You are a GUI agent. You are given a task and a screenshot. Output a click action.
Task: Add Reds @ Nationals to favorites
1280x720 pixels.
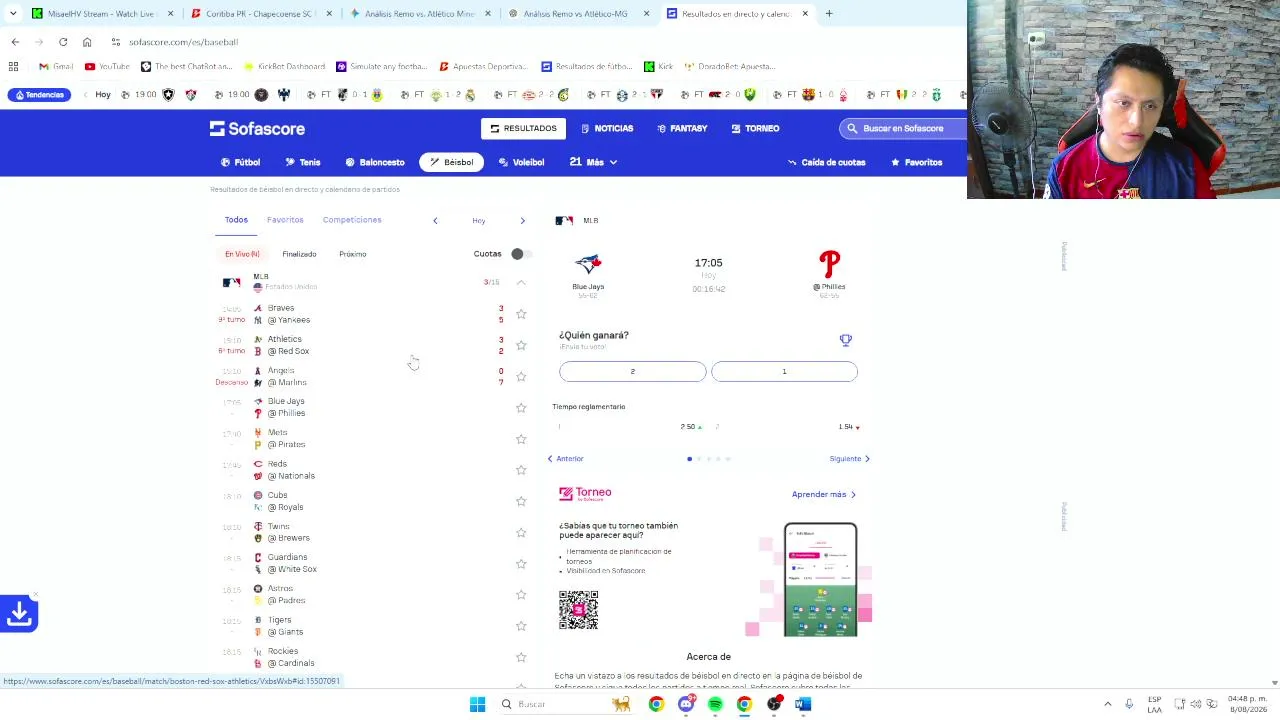521,470
